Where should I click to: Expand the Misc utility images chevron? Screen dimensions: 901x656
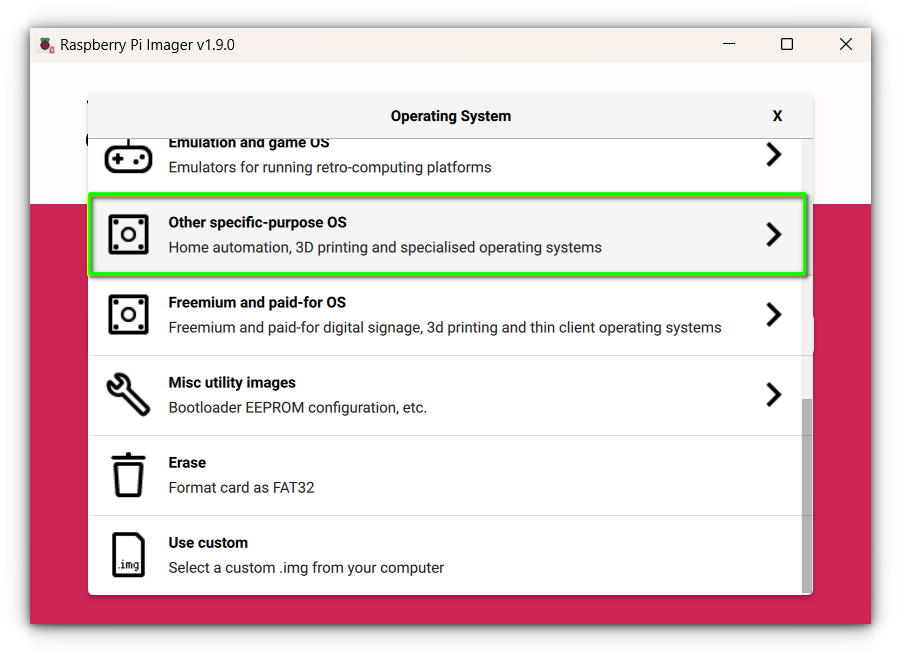pyautogui.click(x=773, y=394)
